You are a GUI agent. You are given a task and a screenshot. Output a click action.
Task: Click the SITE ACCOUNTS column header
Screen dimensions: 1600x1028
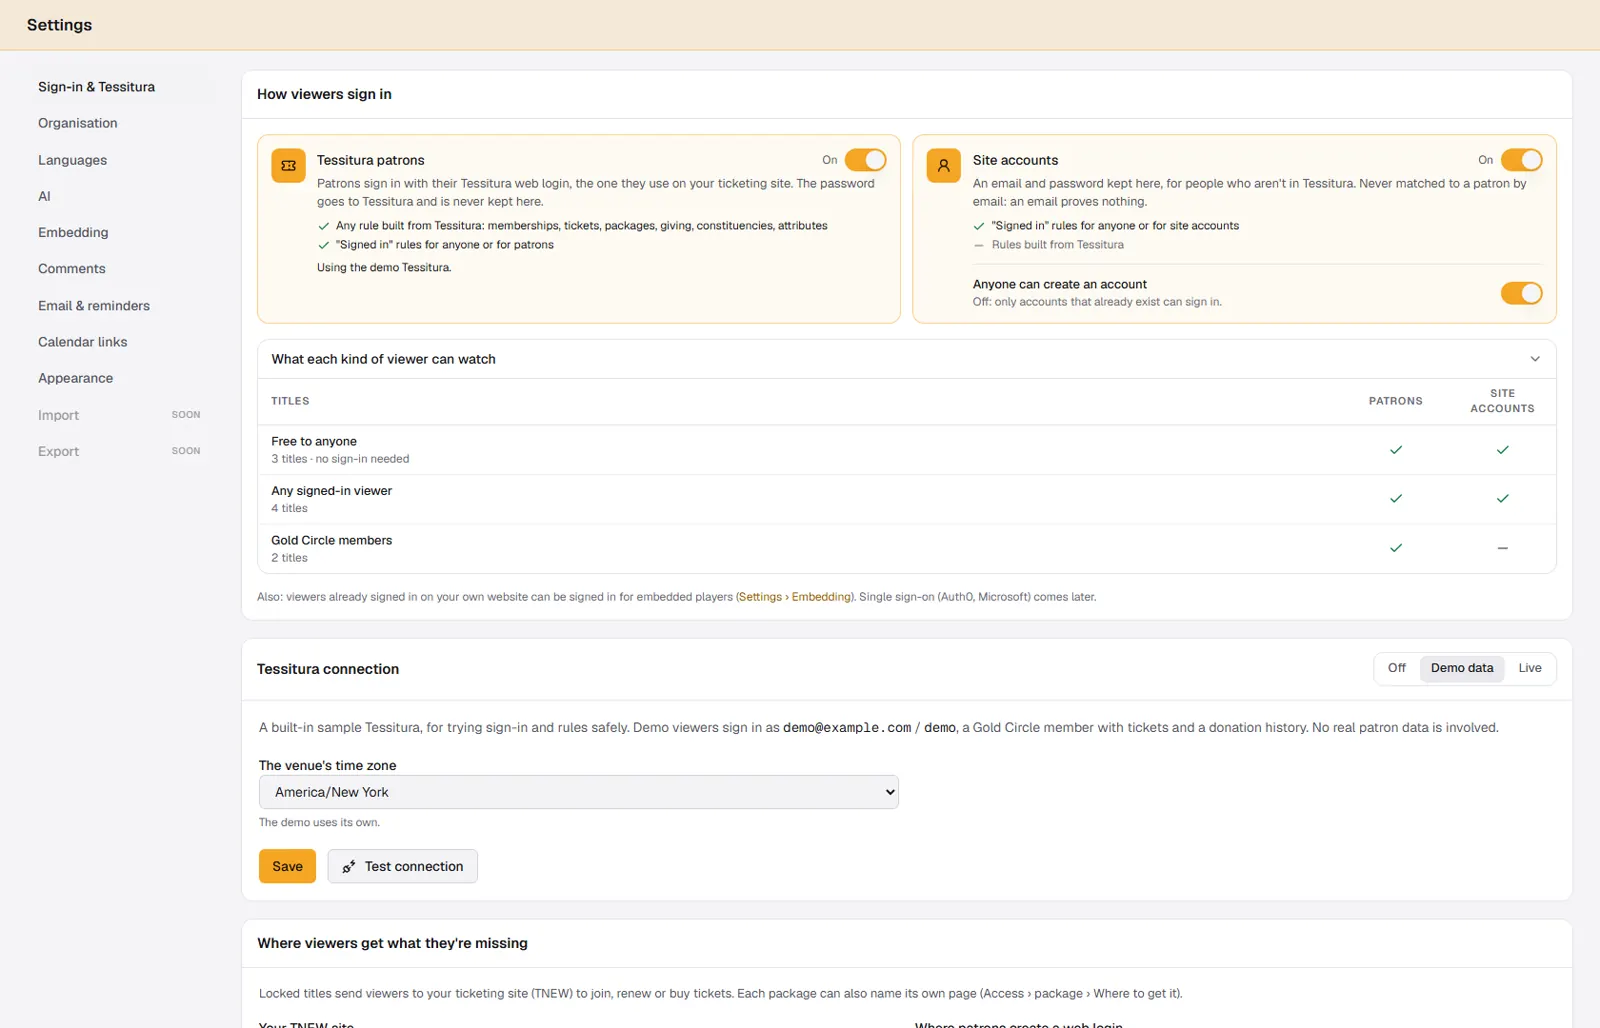pos(1502,401)
